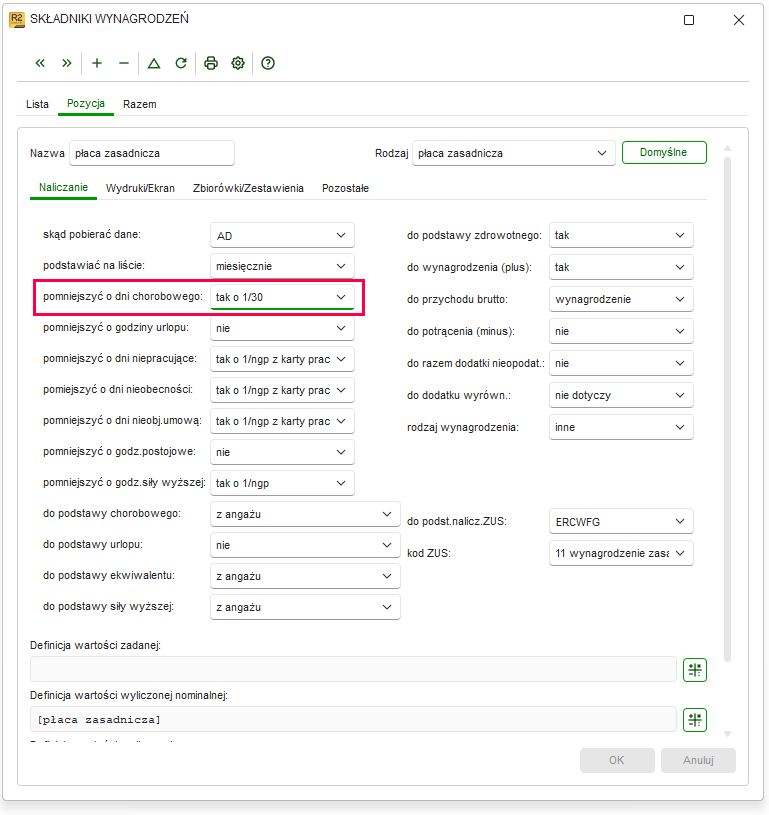Switch to the Lista tab
This screenshot has height=815, width=769.
pos(37,104)
